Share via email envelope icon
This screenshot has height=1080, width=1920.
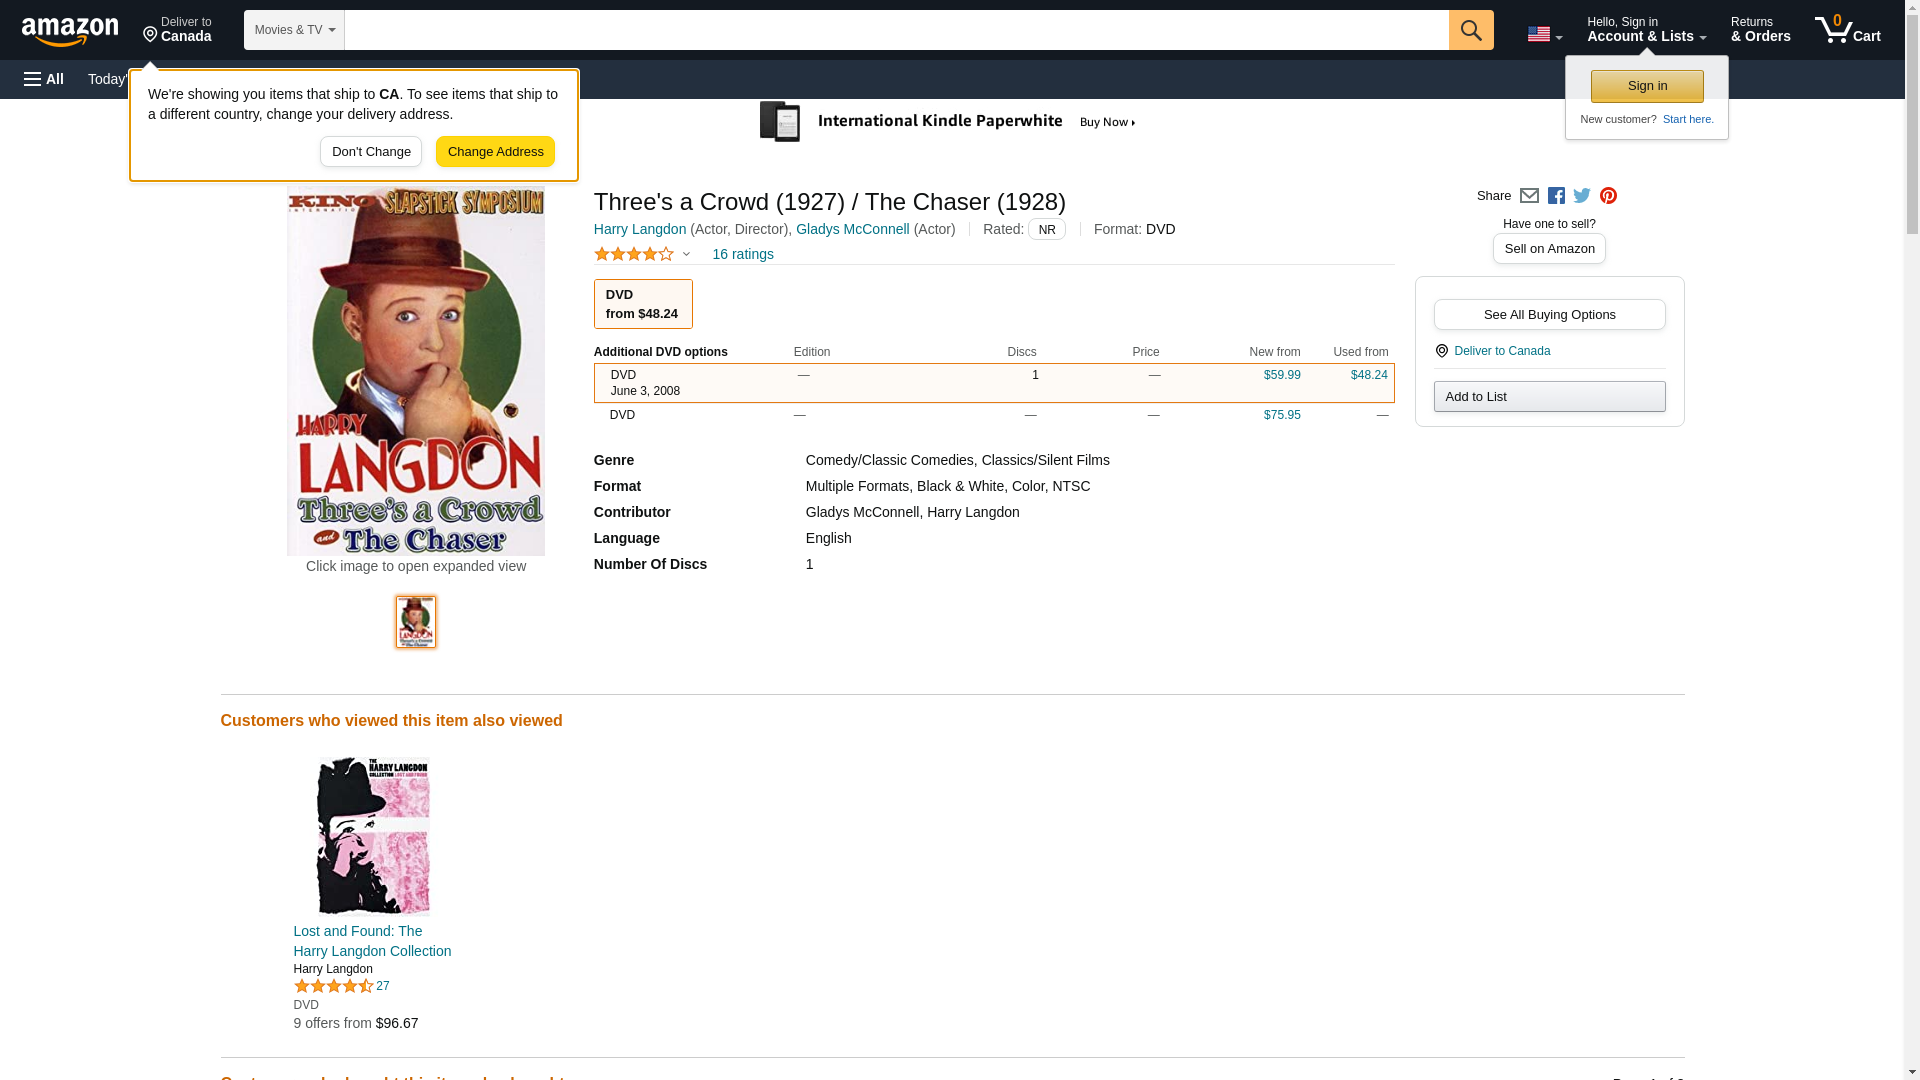coord(1529,196)
